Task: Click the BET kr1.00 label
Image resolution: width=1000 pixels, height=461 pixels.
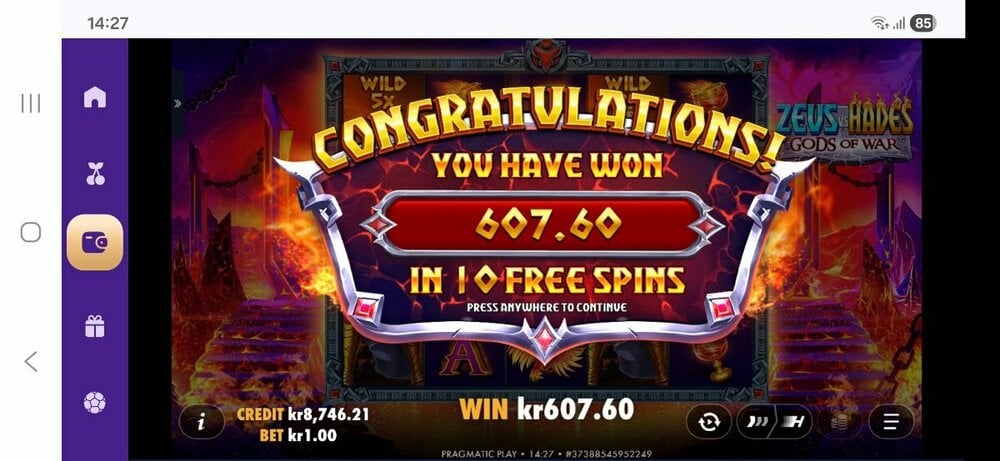Action: [298, 436]
